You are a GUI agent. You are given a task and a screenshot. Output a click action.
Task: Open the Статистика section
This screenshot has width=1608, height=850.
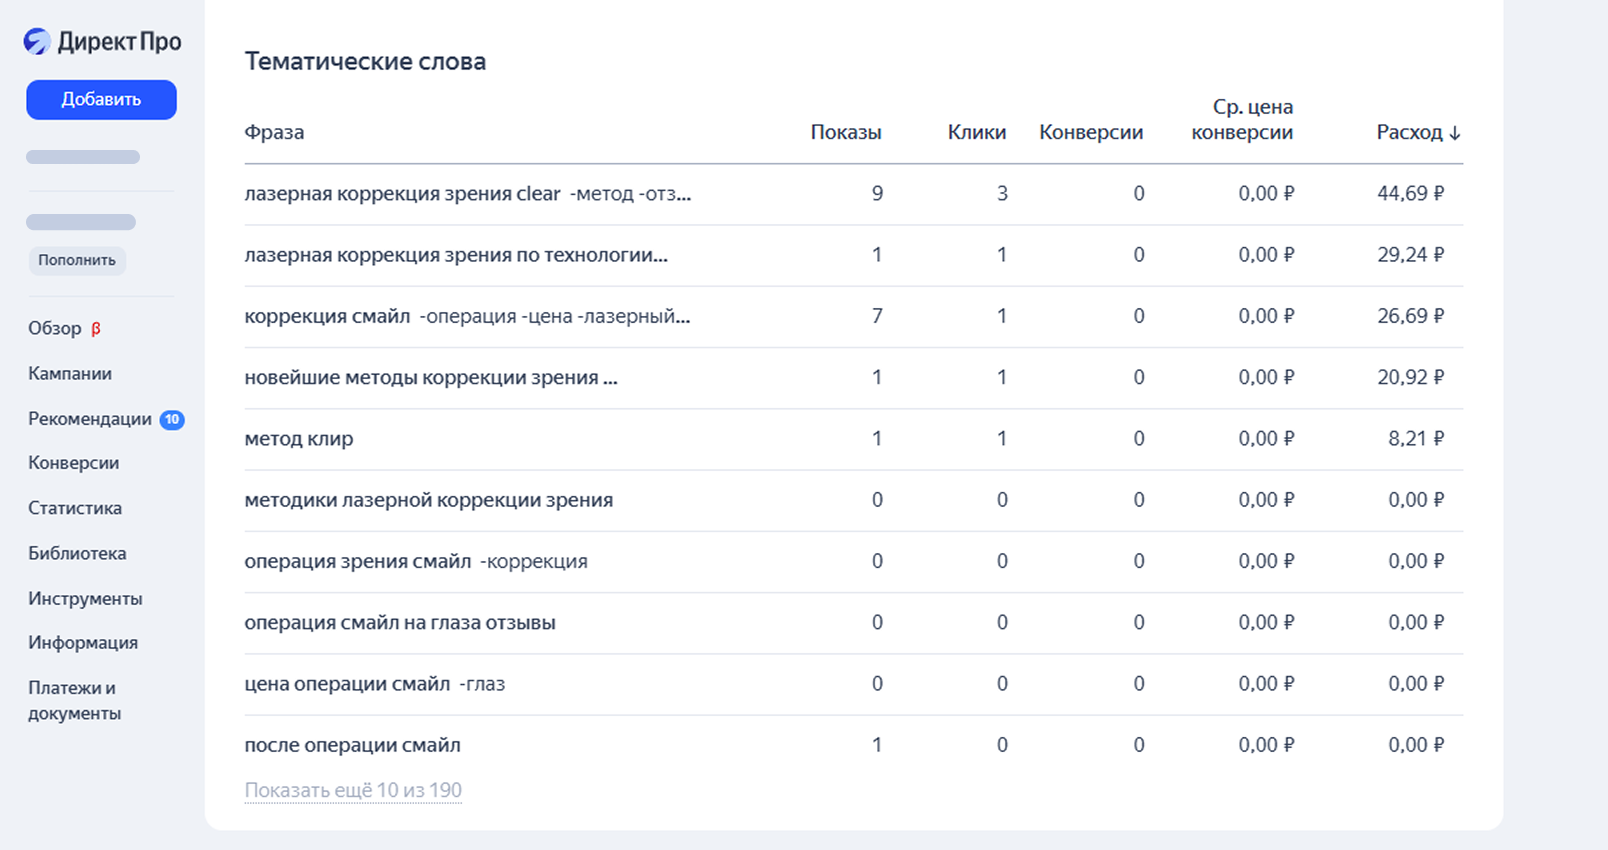click(x=75, y=508)
